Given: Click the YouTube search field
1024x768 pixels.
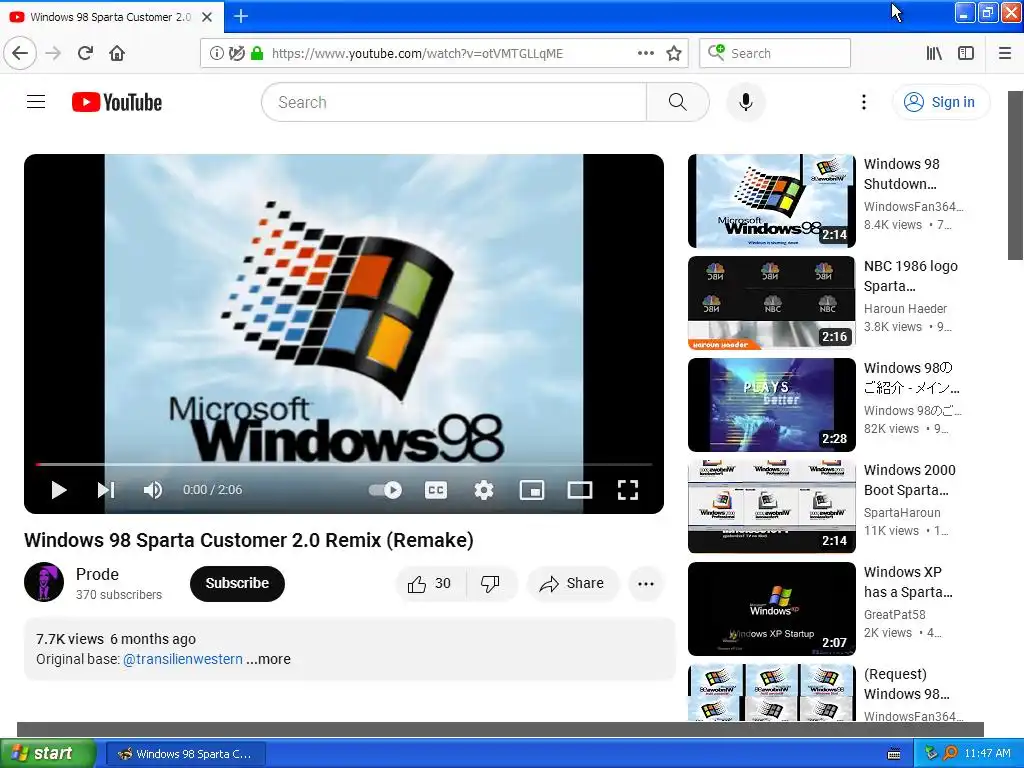Looking at the screenshot, I should point(454,102).
